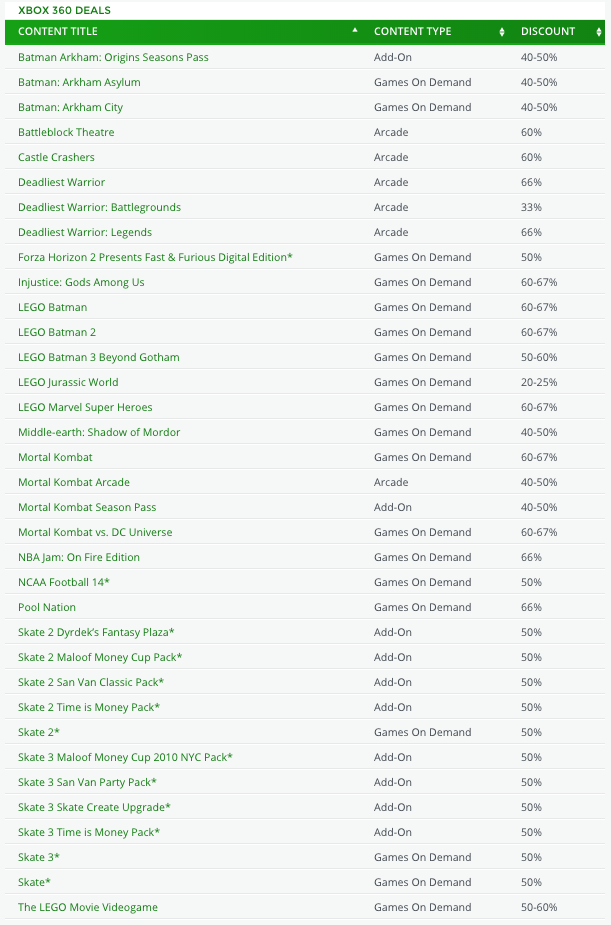Image resolution: width=611 pixels, height=925 pixels.
Task: Click Skate 2 Dyrdek's Fantasy Plaza link
Action: point(96,632)
